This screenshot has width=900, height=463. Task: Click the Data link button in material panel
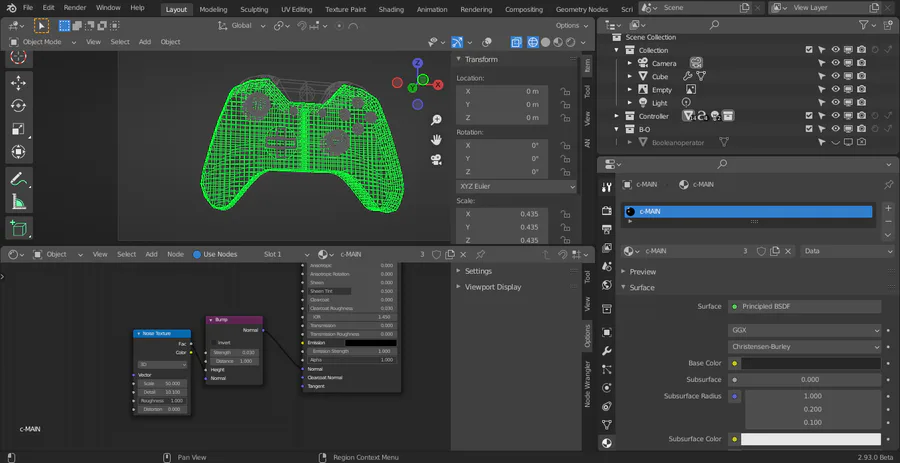(x=848, y=251)
